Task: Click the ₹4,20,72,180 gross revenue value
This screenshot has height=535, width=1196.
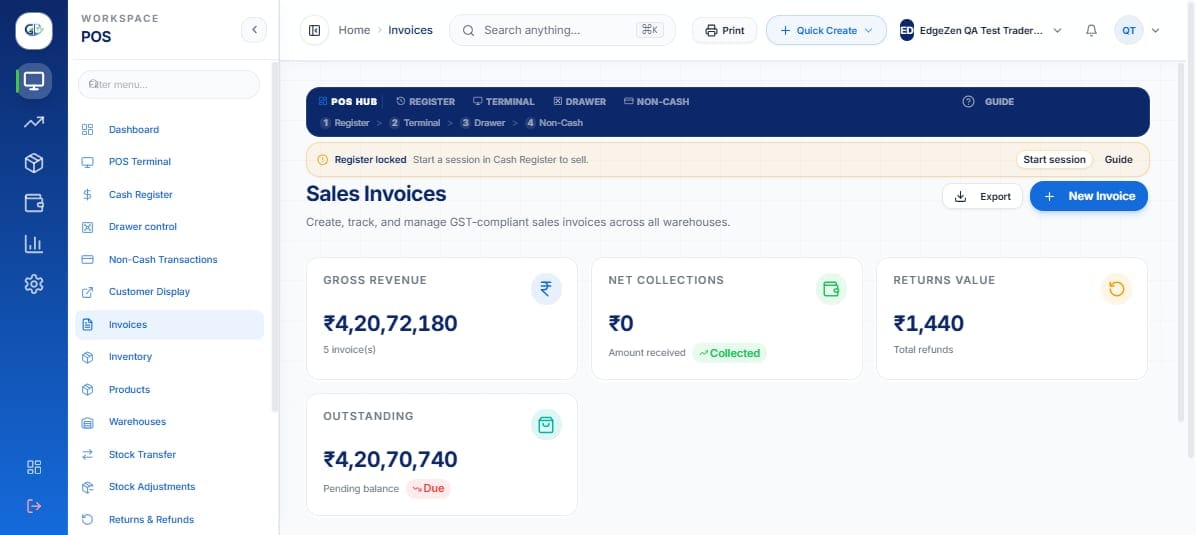Action: point(391,324)
